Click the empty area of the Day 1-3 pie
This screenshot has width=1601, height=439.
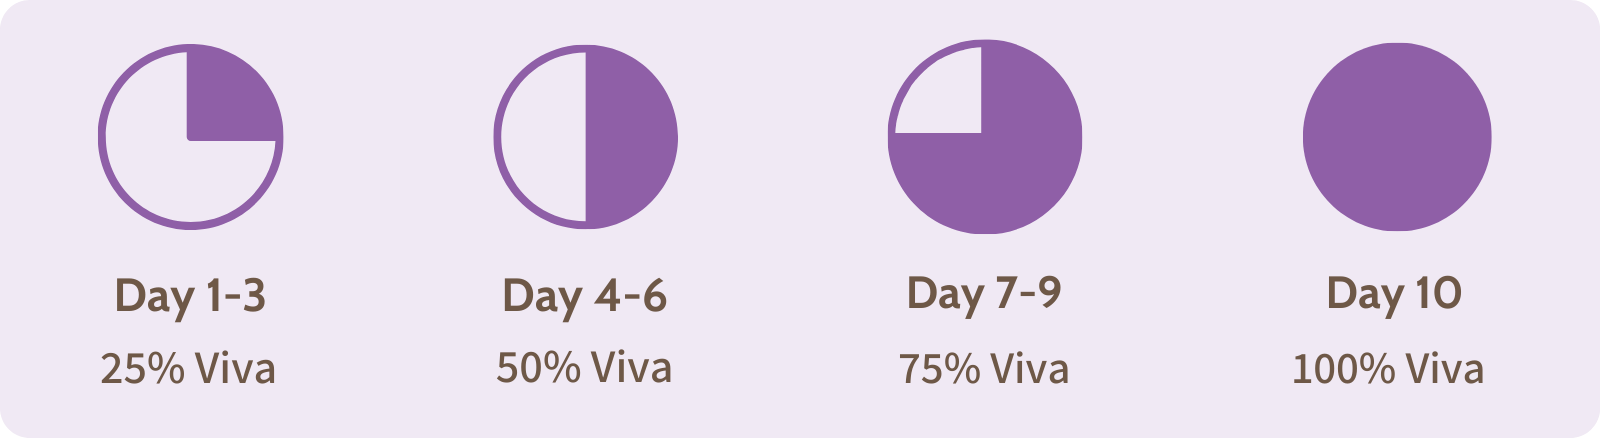160,170
